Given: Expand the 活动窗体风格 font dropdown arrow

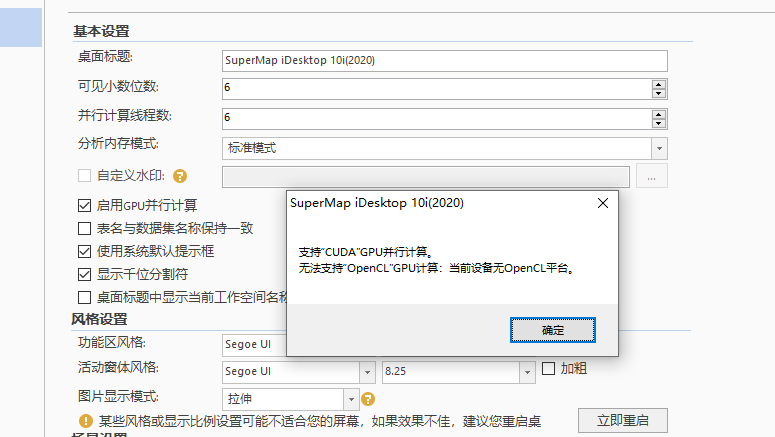Looking at the screenshot, I should click(x=367, y=372).
